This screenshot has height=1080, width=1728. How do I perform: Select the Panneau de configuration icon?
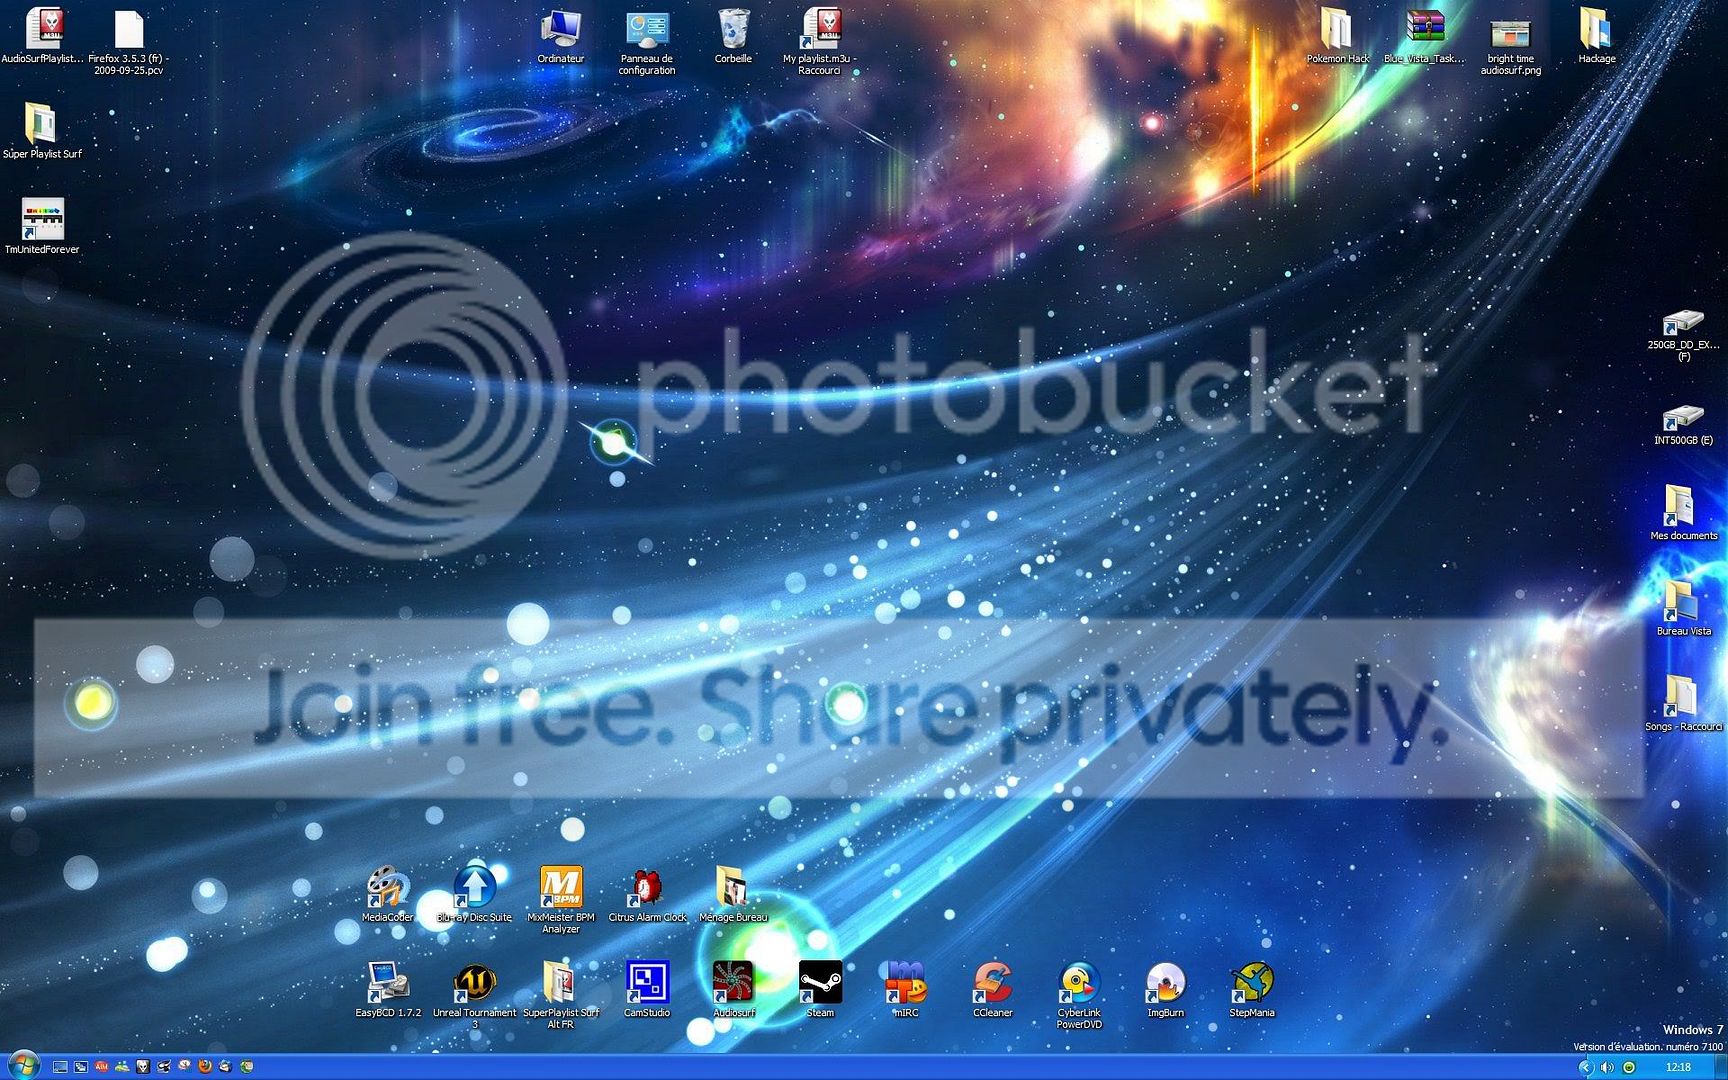coord(646,42)
